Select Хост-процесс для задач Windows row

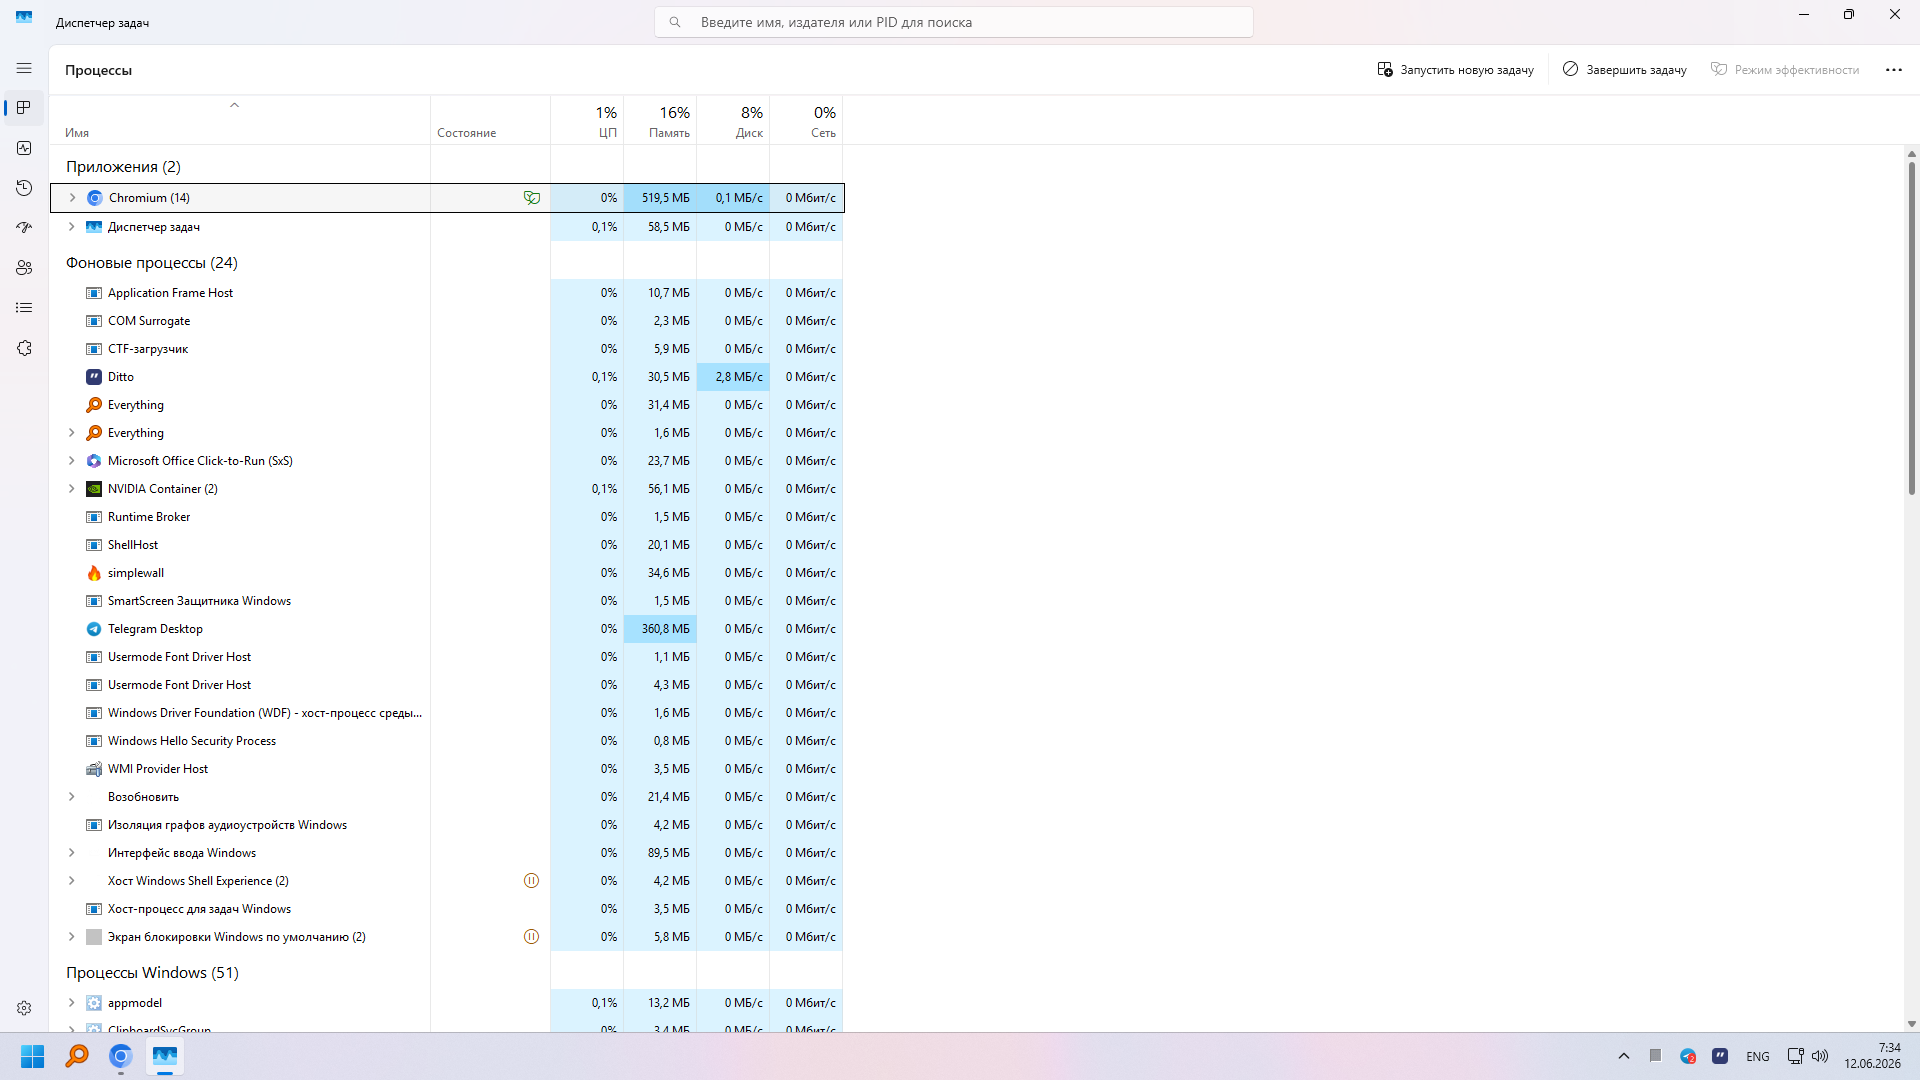tap(446, 909)
